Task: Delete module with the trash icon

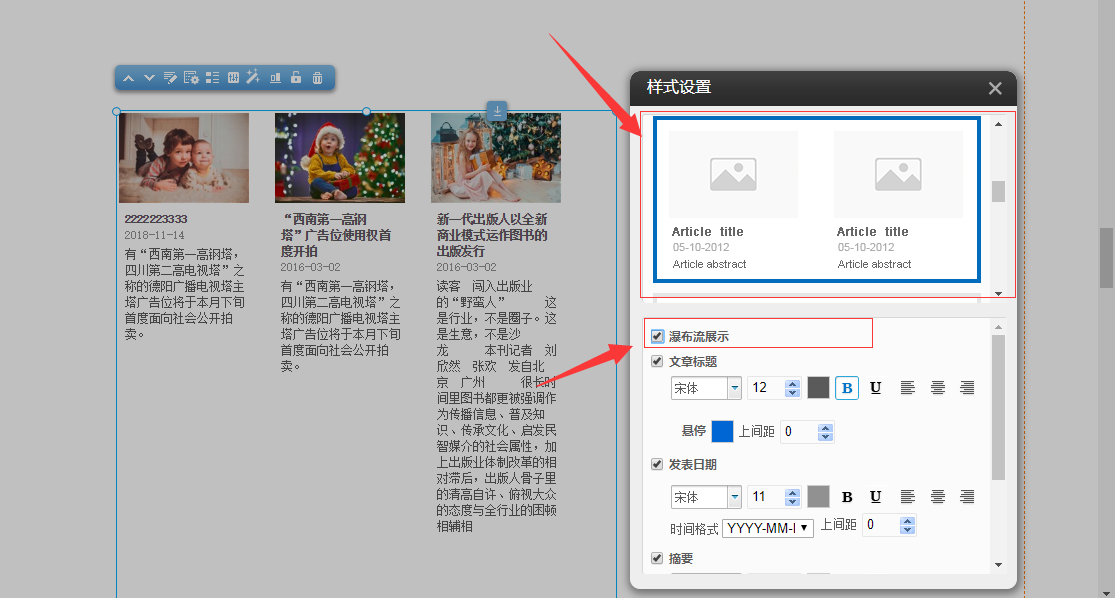Action: pyautogui.click(x=317, y=78)
